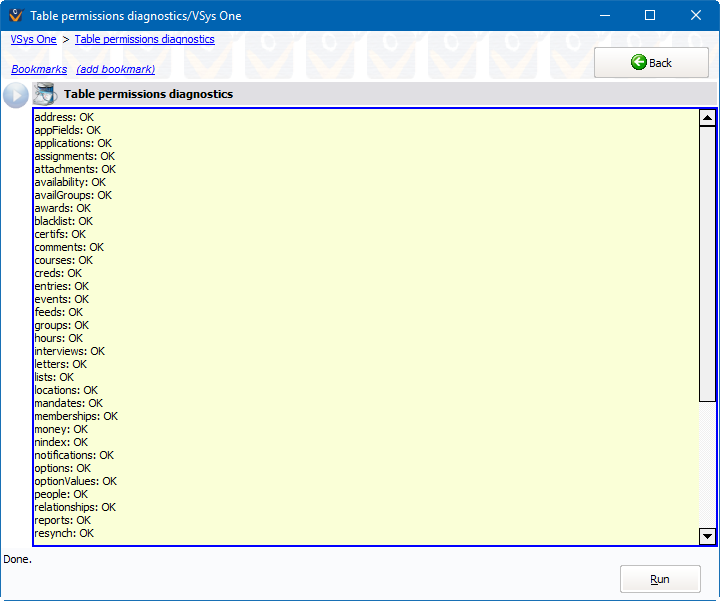
Task: Maximize the VSys One window
Action: [x=650, y=16]
